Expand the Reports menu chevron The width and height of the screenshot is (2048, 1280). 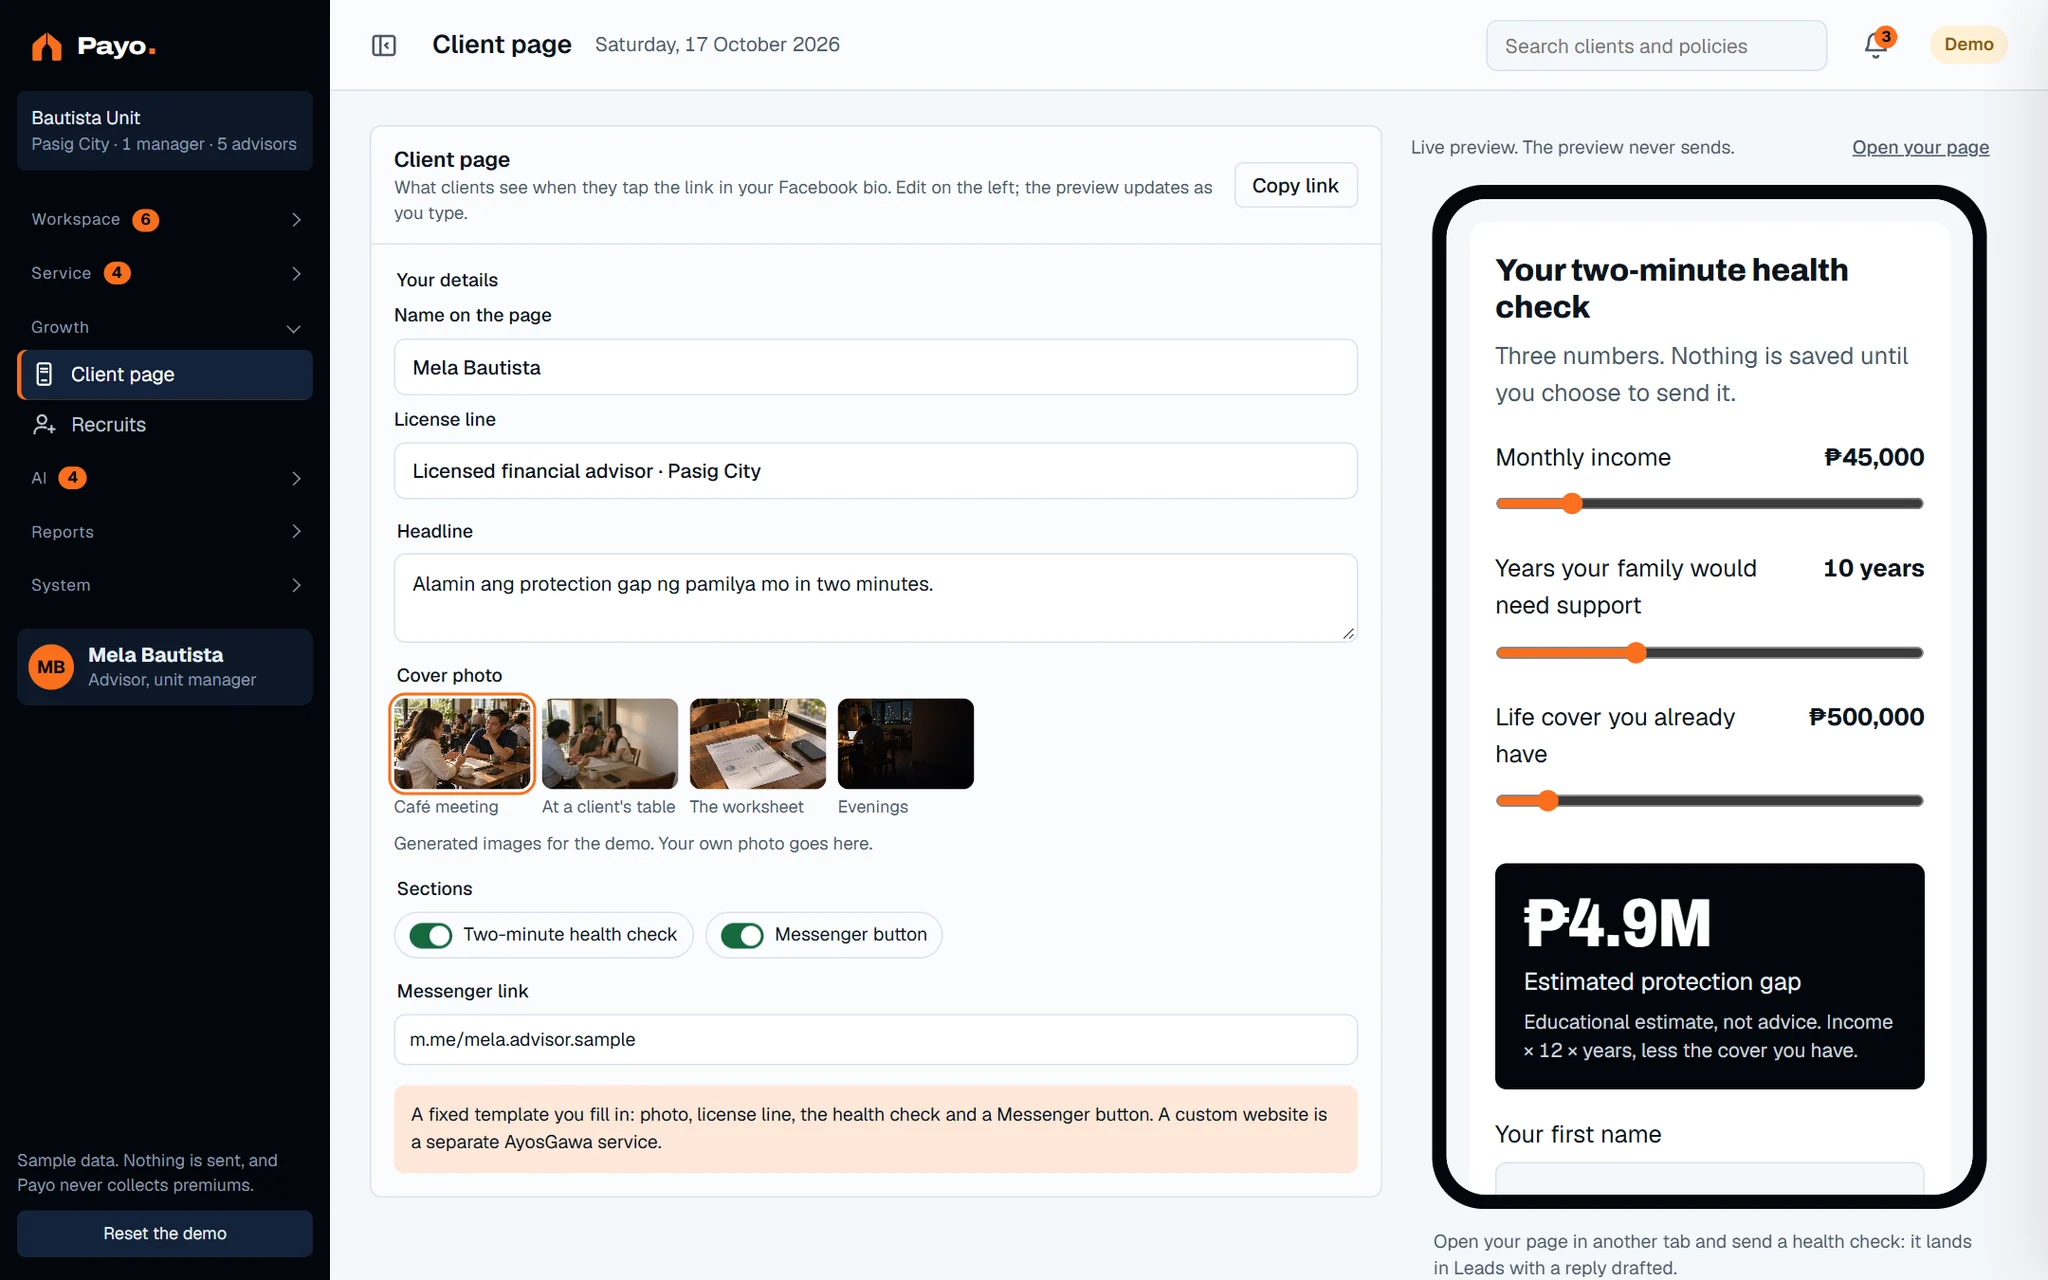296,531
